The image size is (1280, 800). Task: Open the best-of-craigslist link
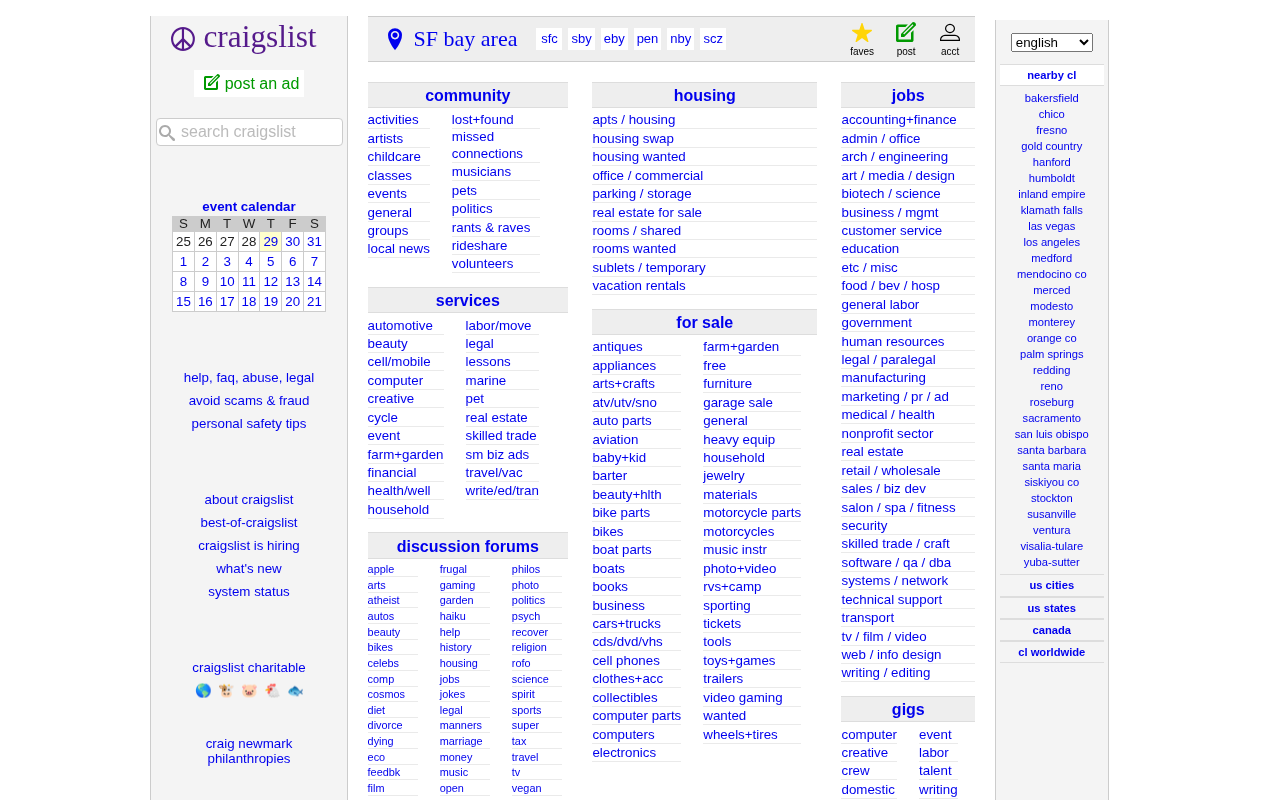248,521
